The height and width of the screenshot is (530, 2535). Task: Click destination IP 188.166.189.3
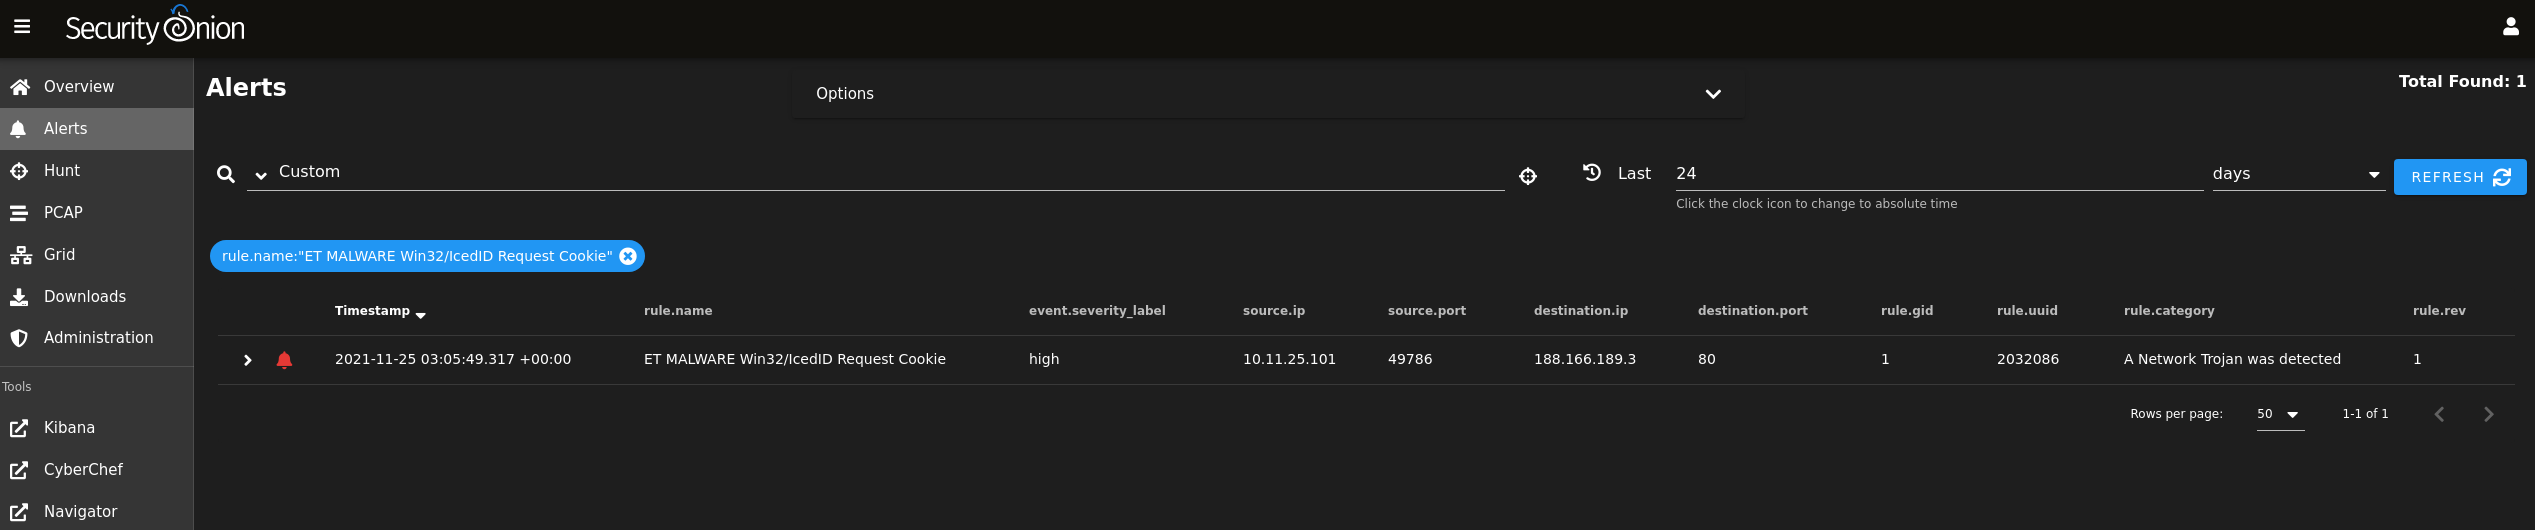1584,359
